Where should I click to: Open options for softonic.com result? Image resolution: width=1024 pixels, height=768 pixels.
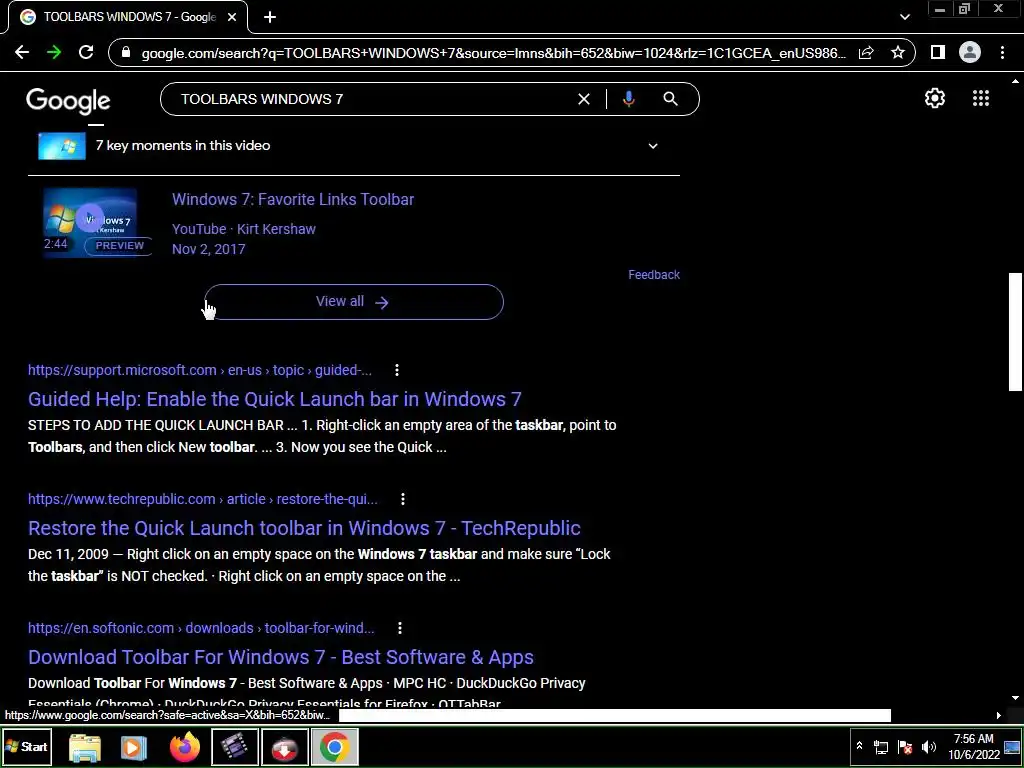[x=400, y=628]
